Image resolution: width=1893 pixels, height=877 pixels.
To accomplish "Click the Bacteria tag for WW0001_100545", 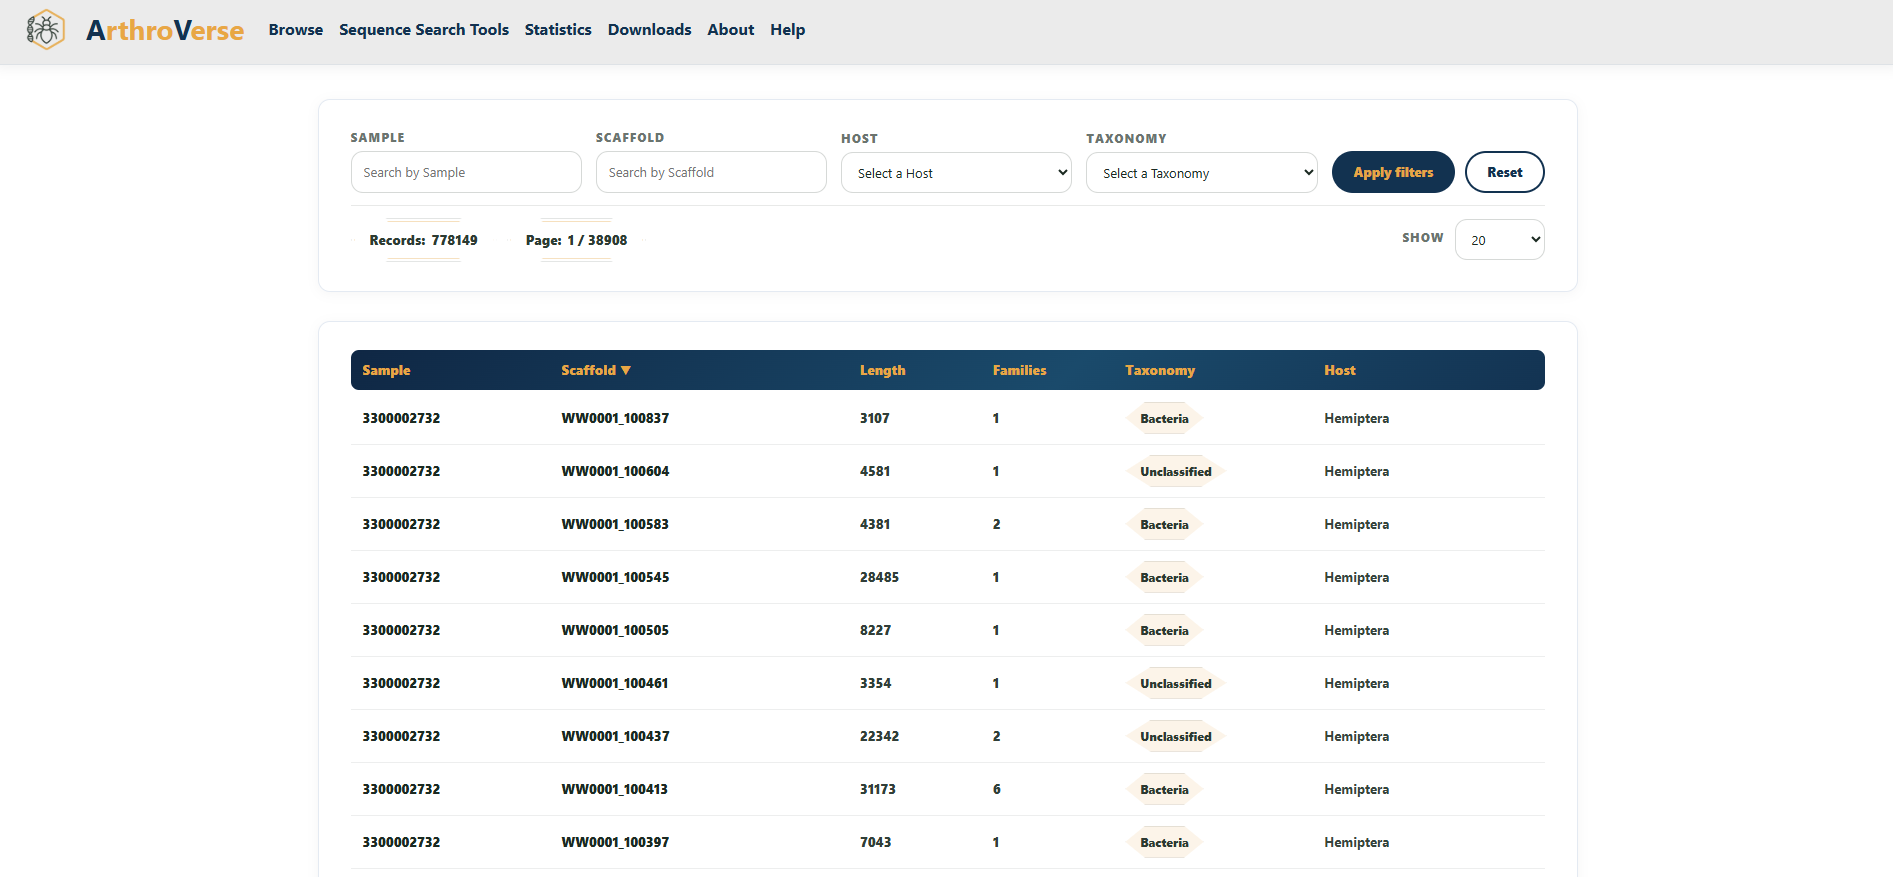I will [x=1164, y=577].
